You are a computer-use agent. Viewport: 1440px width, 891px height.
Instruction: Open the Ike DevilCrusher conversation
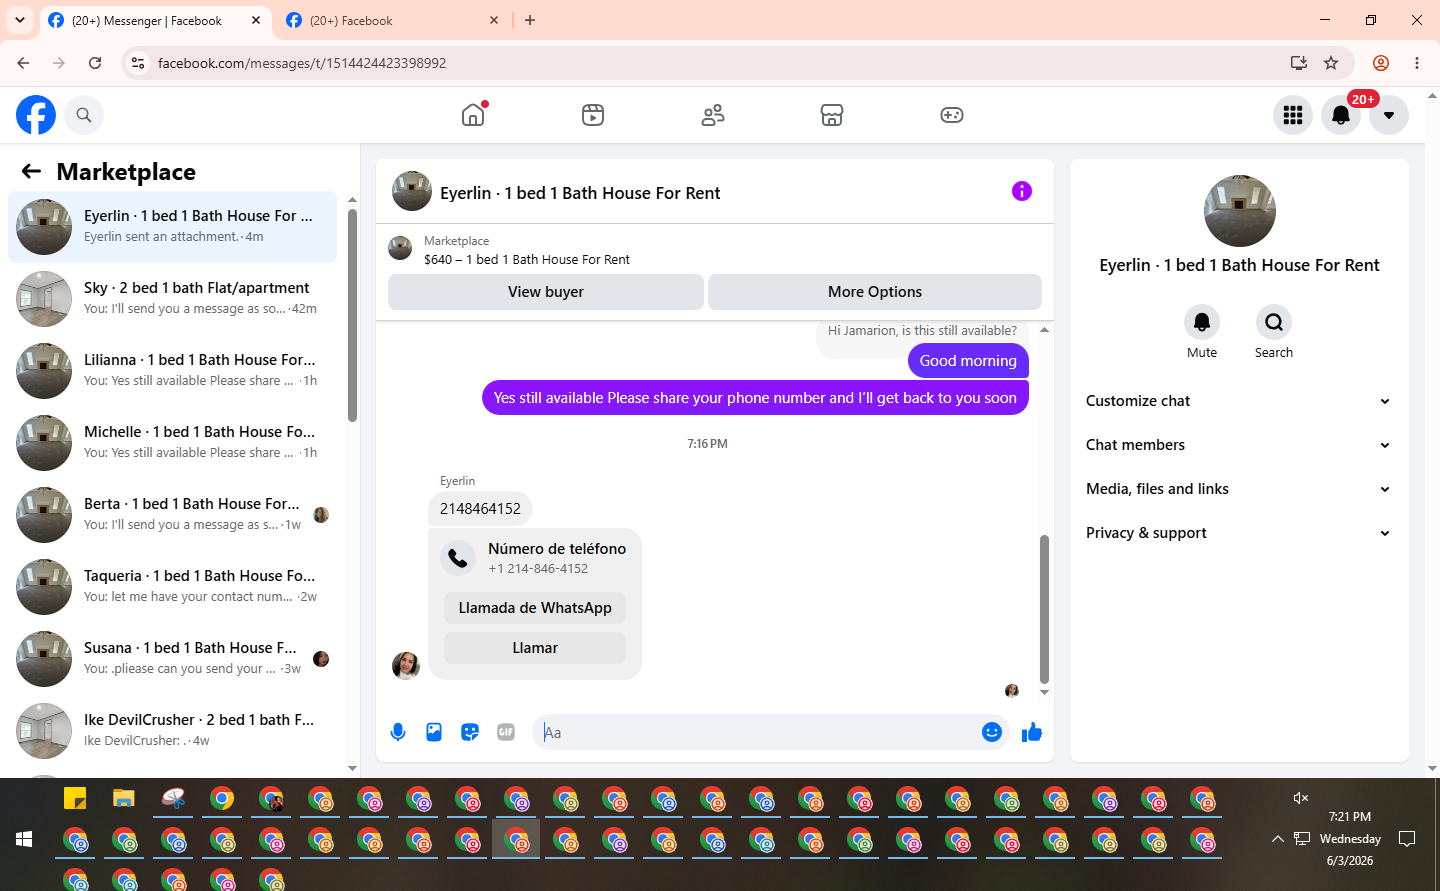pyautogui.click(x=172, y=731)
